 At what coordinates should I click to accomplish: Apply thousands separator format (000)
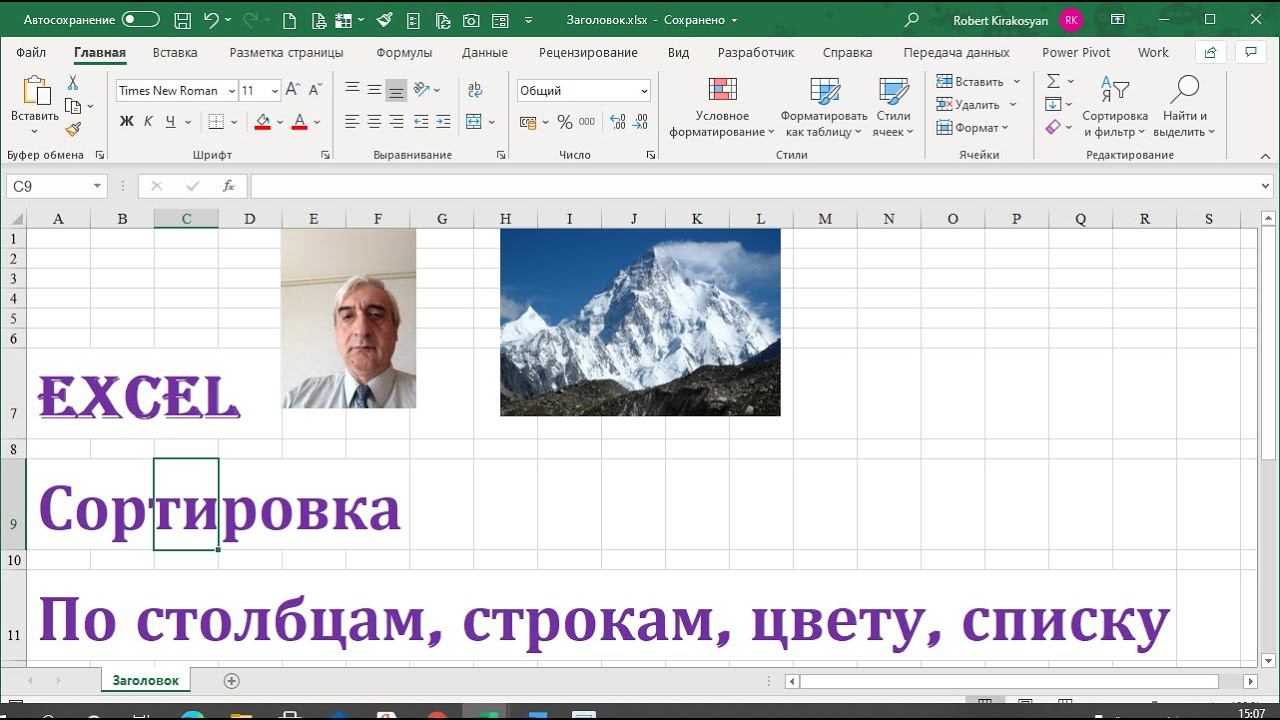point(587,122)
